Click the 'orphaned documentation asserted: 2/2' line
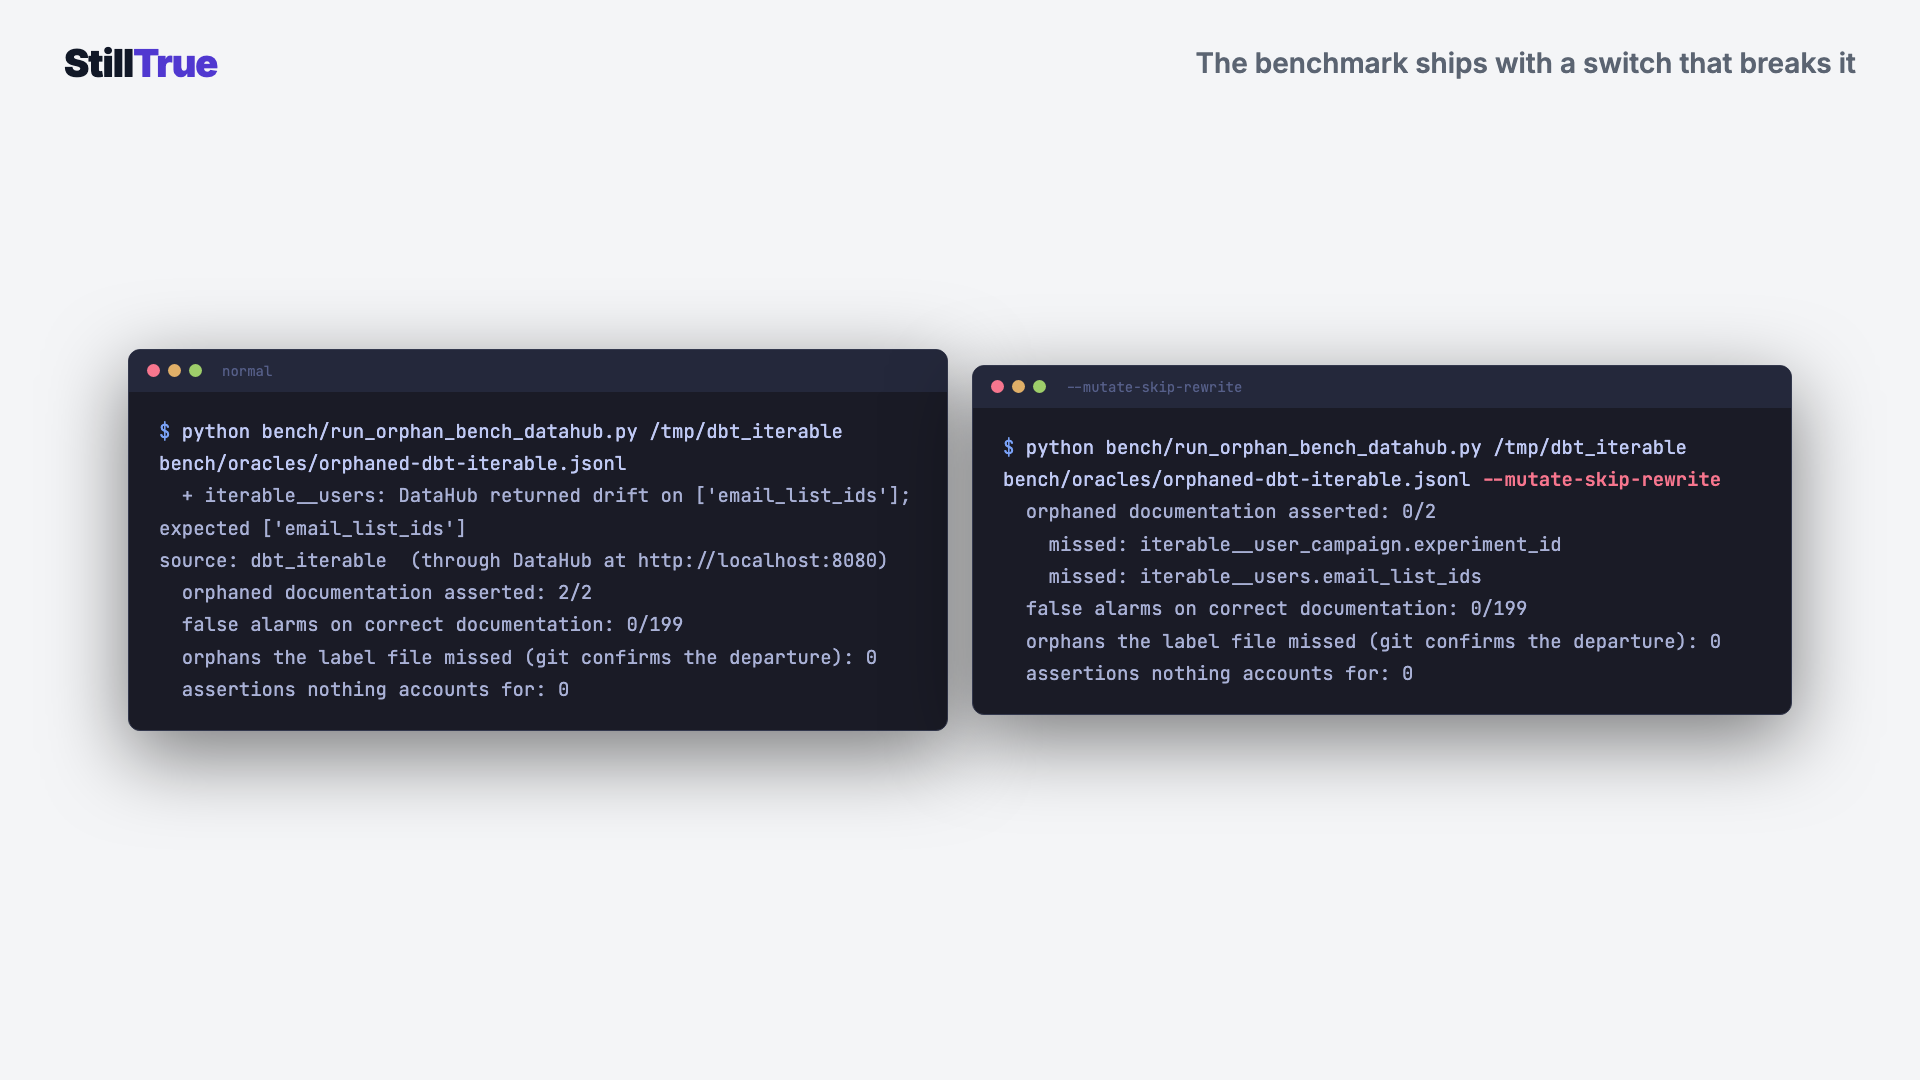1920x1080 pixels. [x=387, y=592]
